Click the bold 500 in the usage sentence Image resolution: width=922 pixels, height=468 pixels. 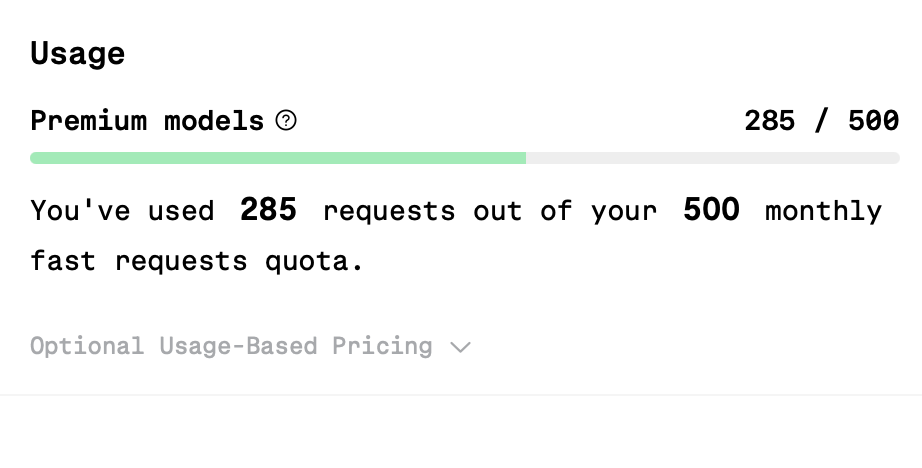(x=711, y=209)
